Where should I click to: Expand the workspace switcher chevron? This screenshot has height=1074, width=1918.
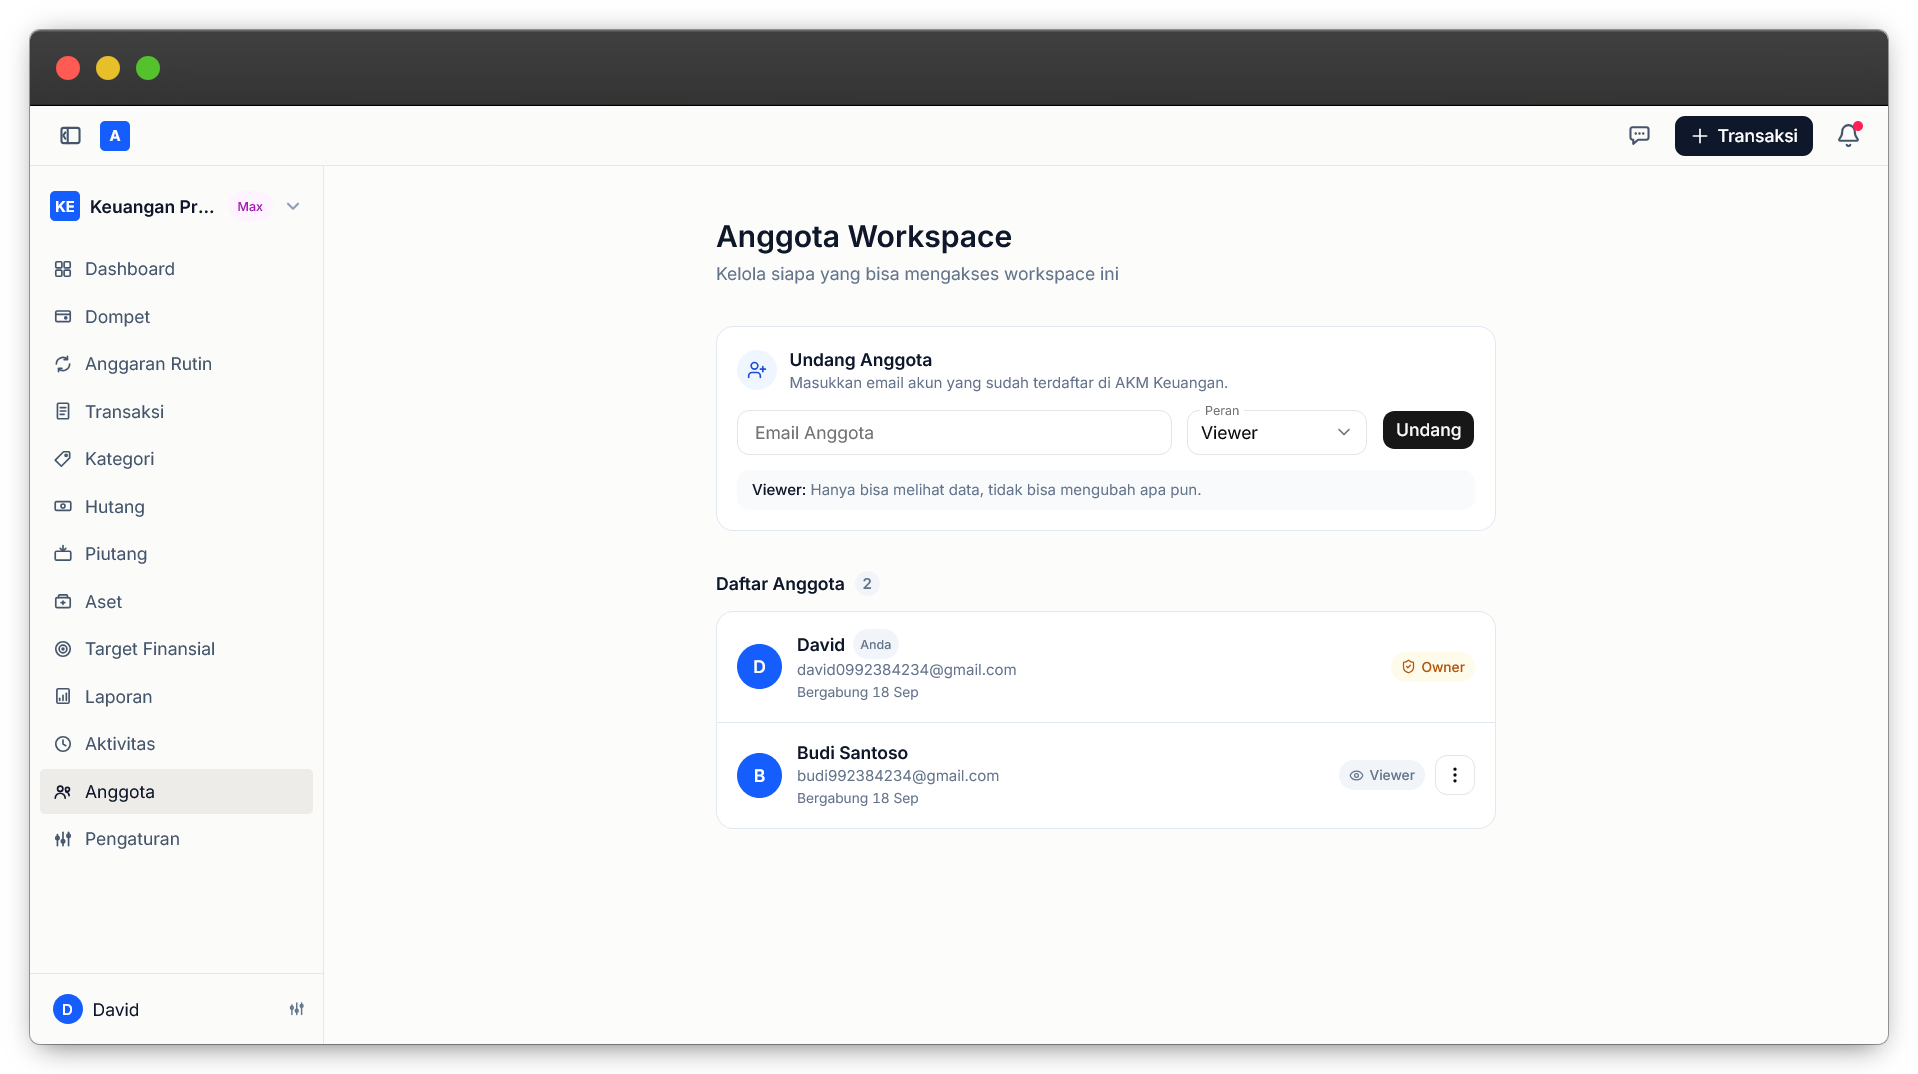coord(293,207)
